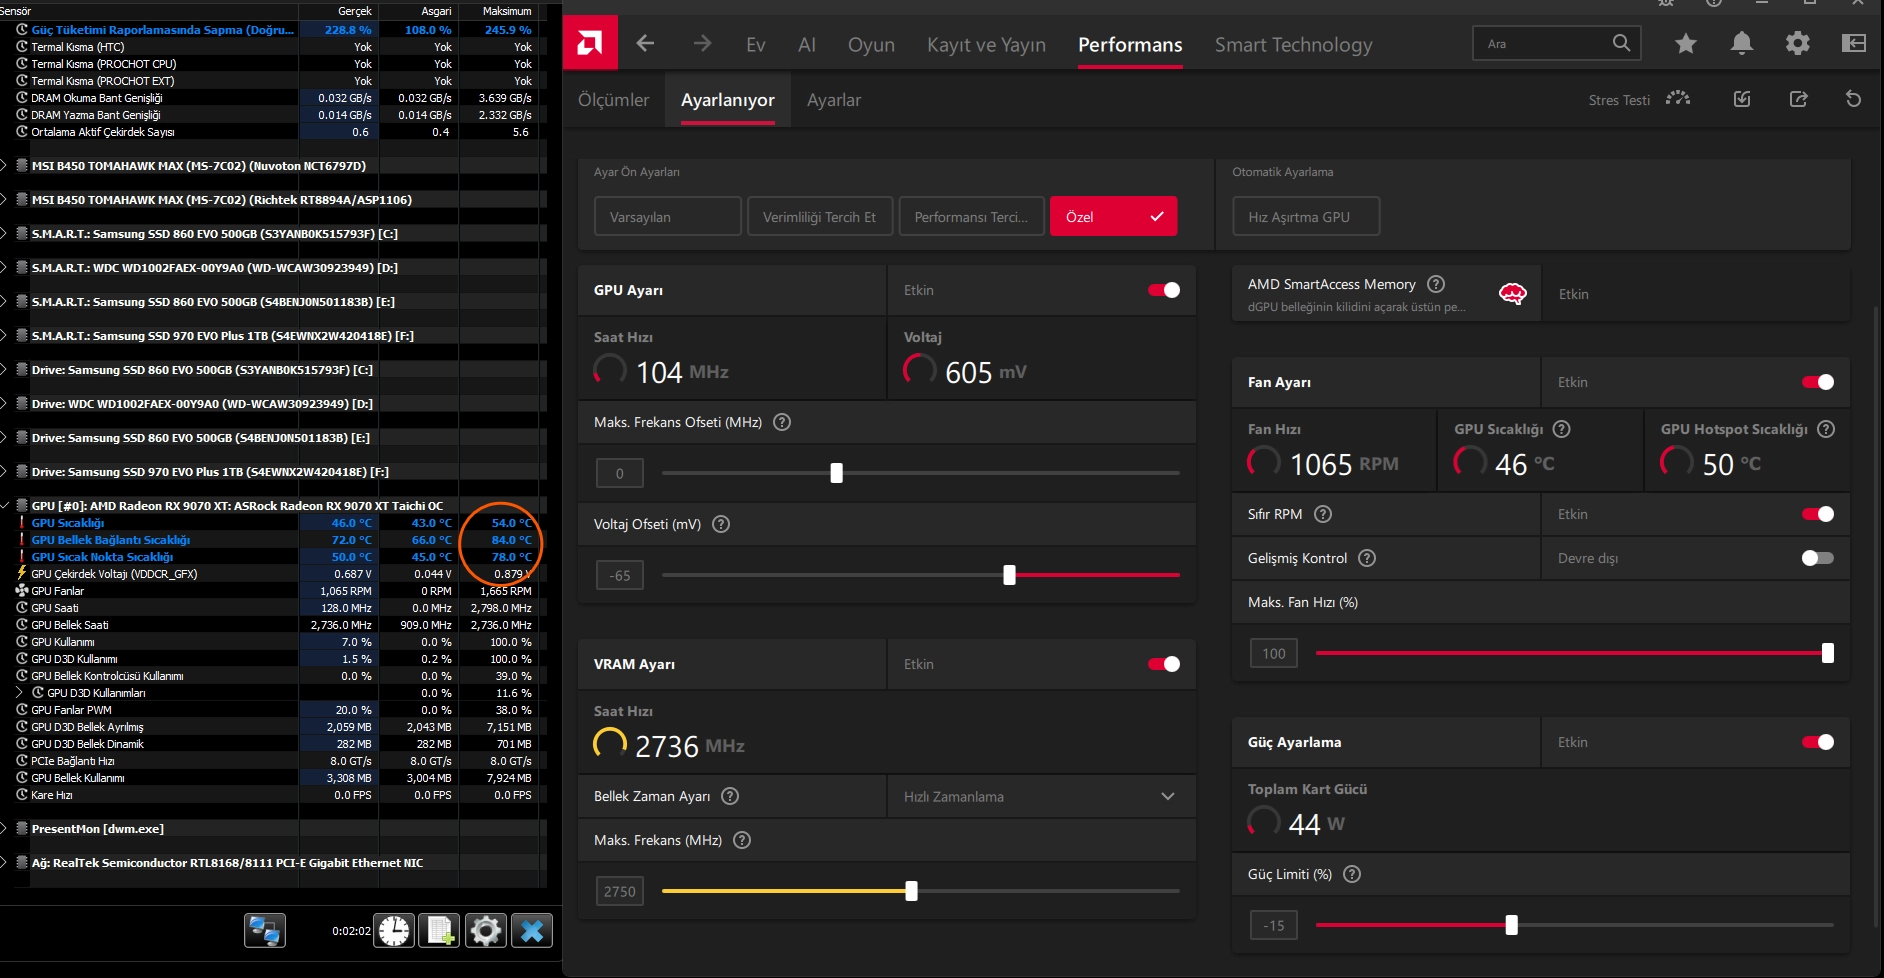Toggle the Sıfır RPM switch
The image size is (1884, 978).
tap(1818, 514)
